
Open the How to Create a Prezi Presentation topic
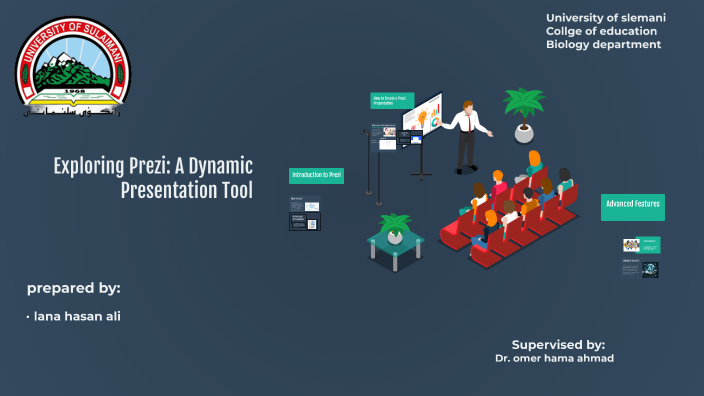(392, 101)
